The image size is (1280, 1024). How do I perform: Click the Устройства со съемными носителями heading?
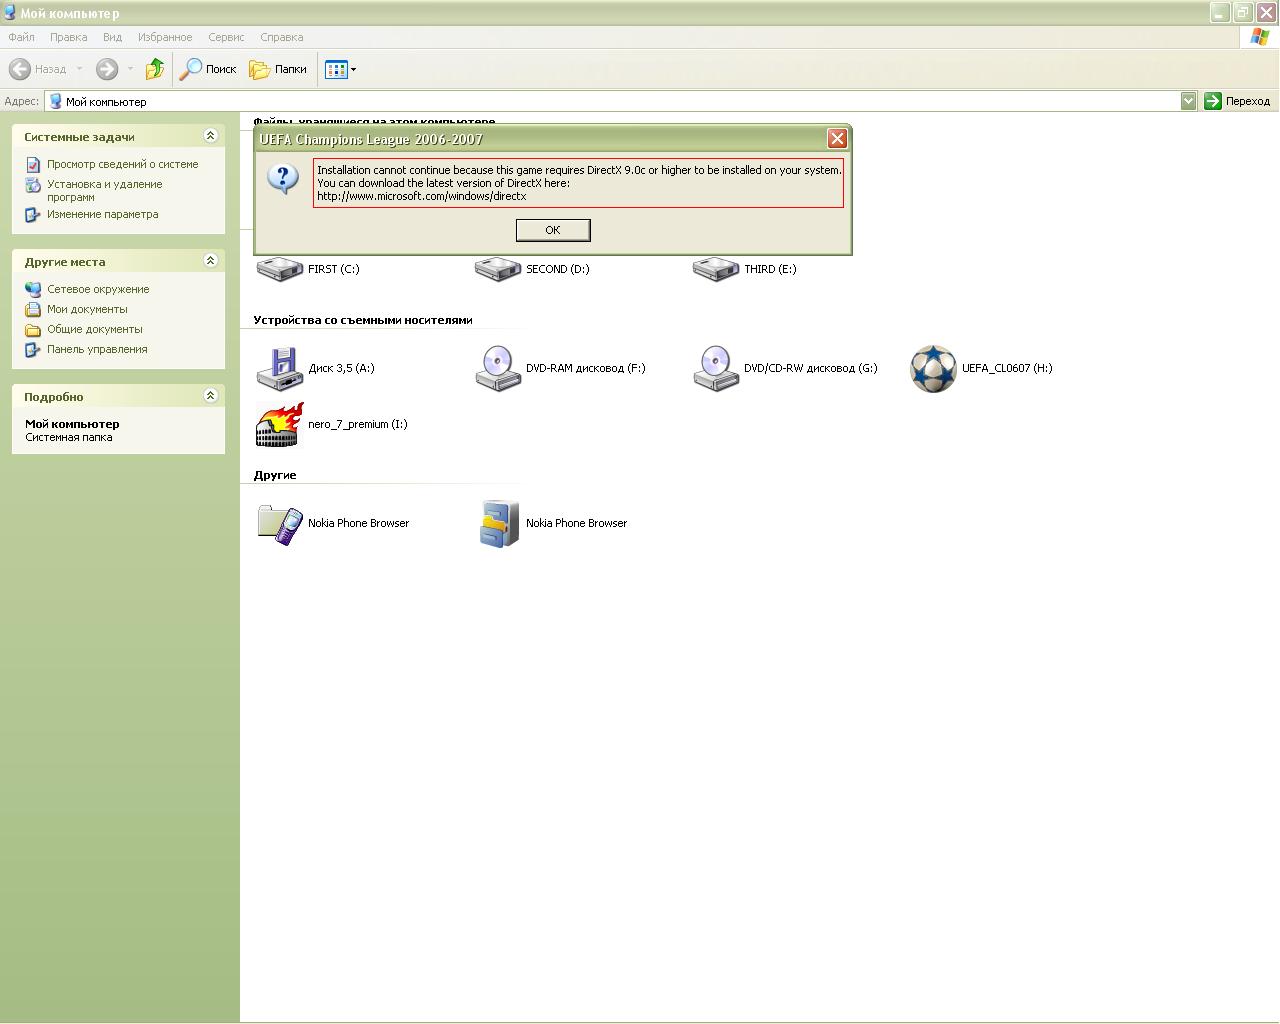pyautogui.click(x=363, y=320)
